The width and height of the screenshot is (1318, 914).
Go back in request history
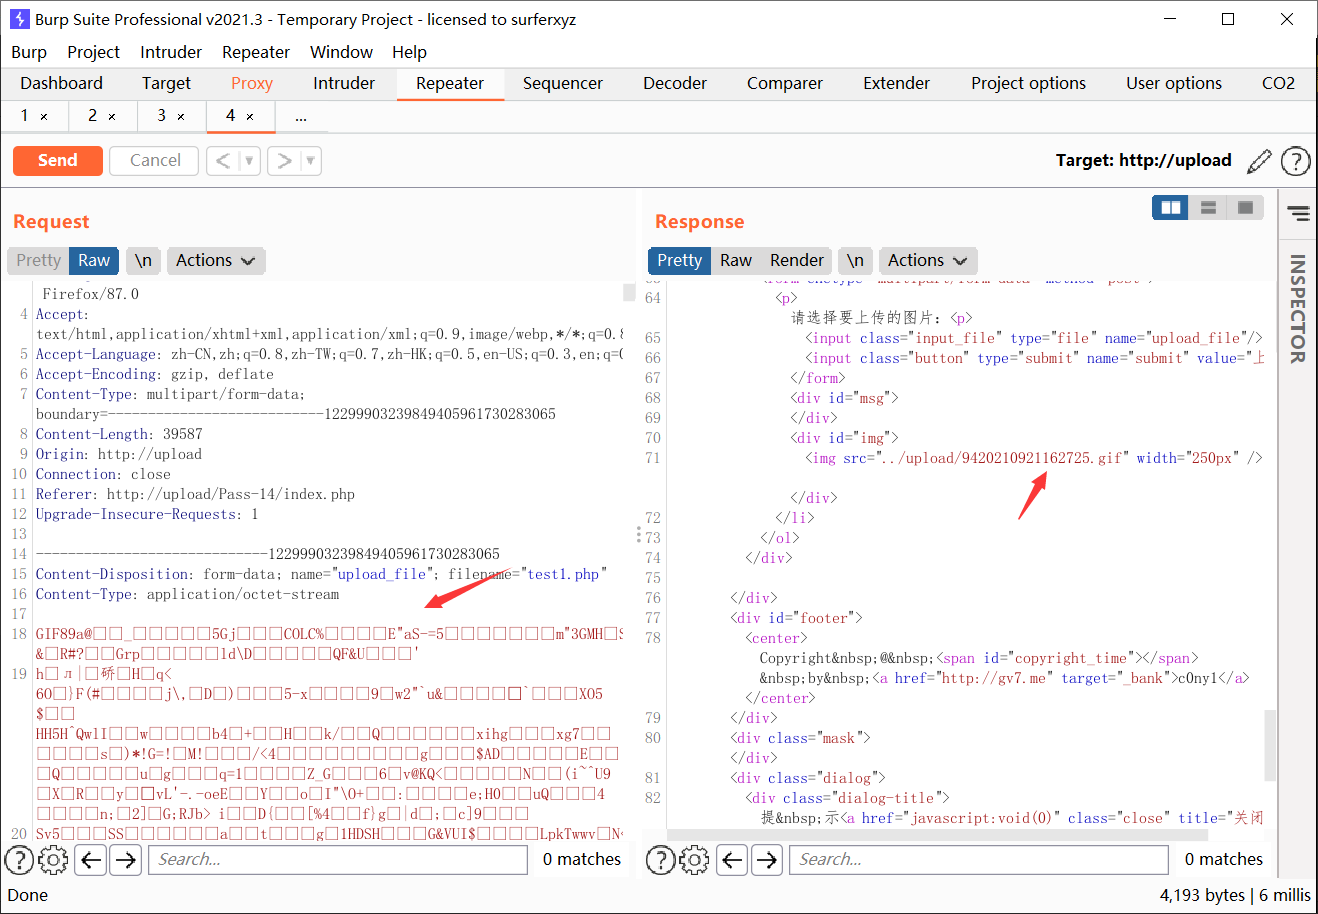223,161
